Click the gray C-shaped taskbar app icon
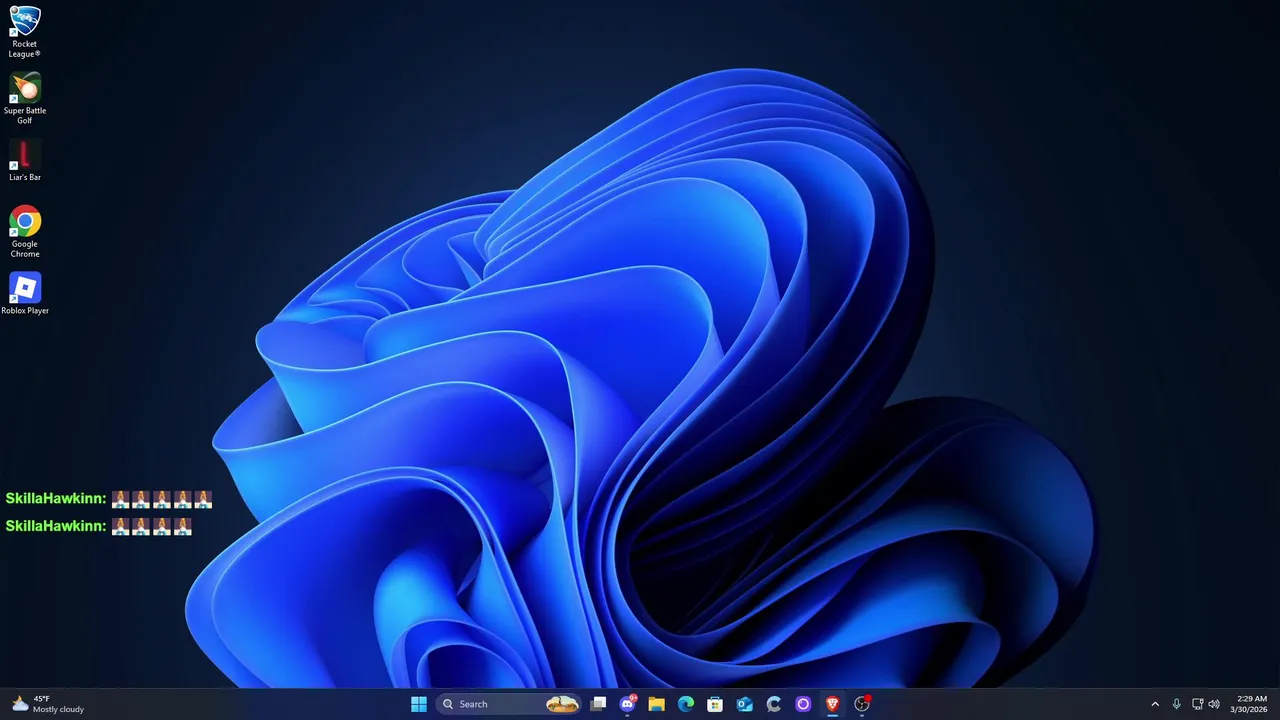 (x=773, y=704)
